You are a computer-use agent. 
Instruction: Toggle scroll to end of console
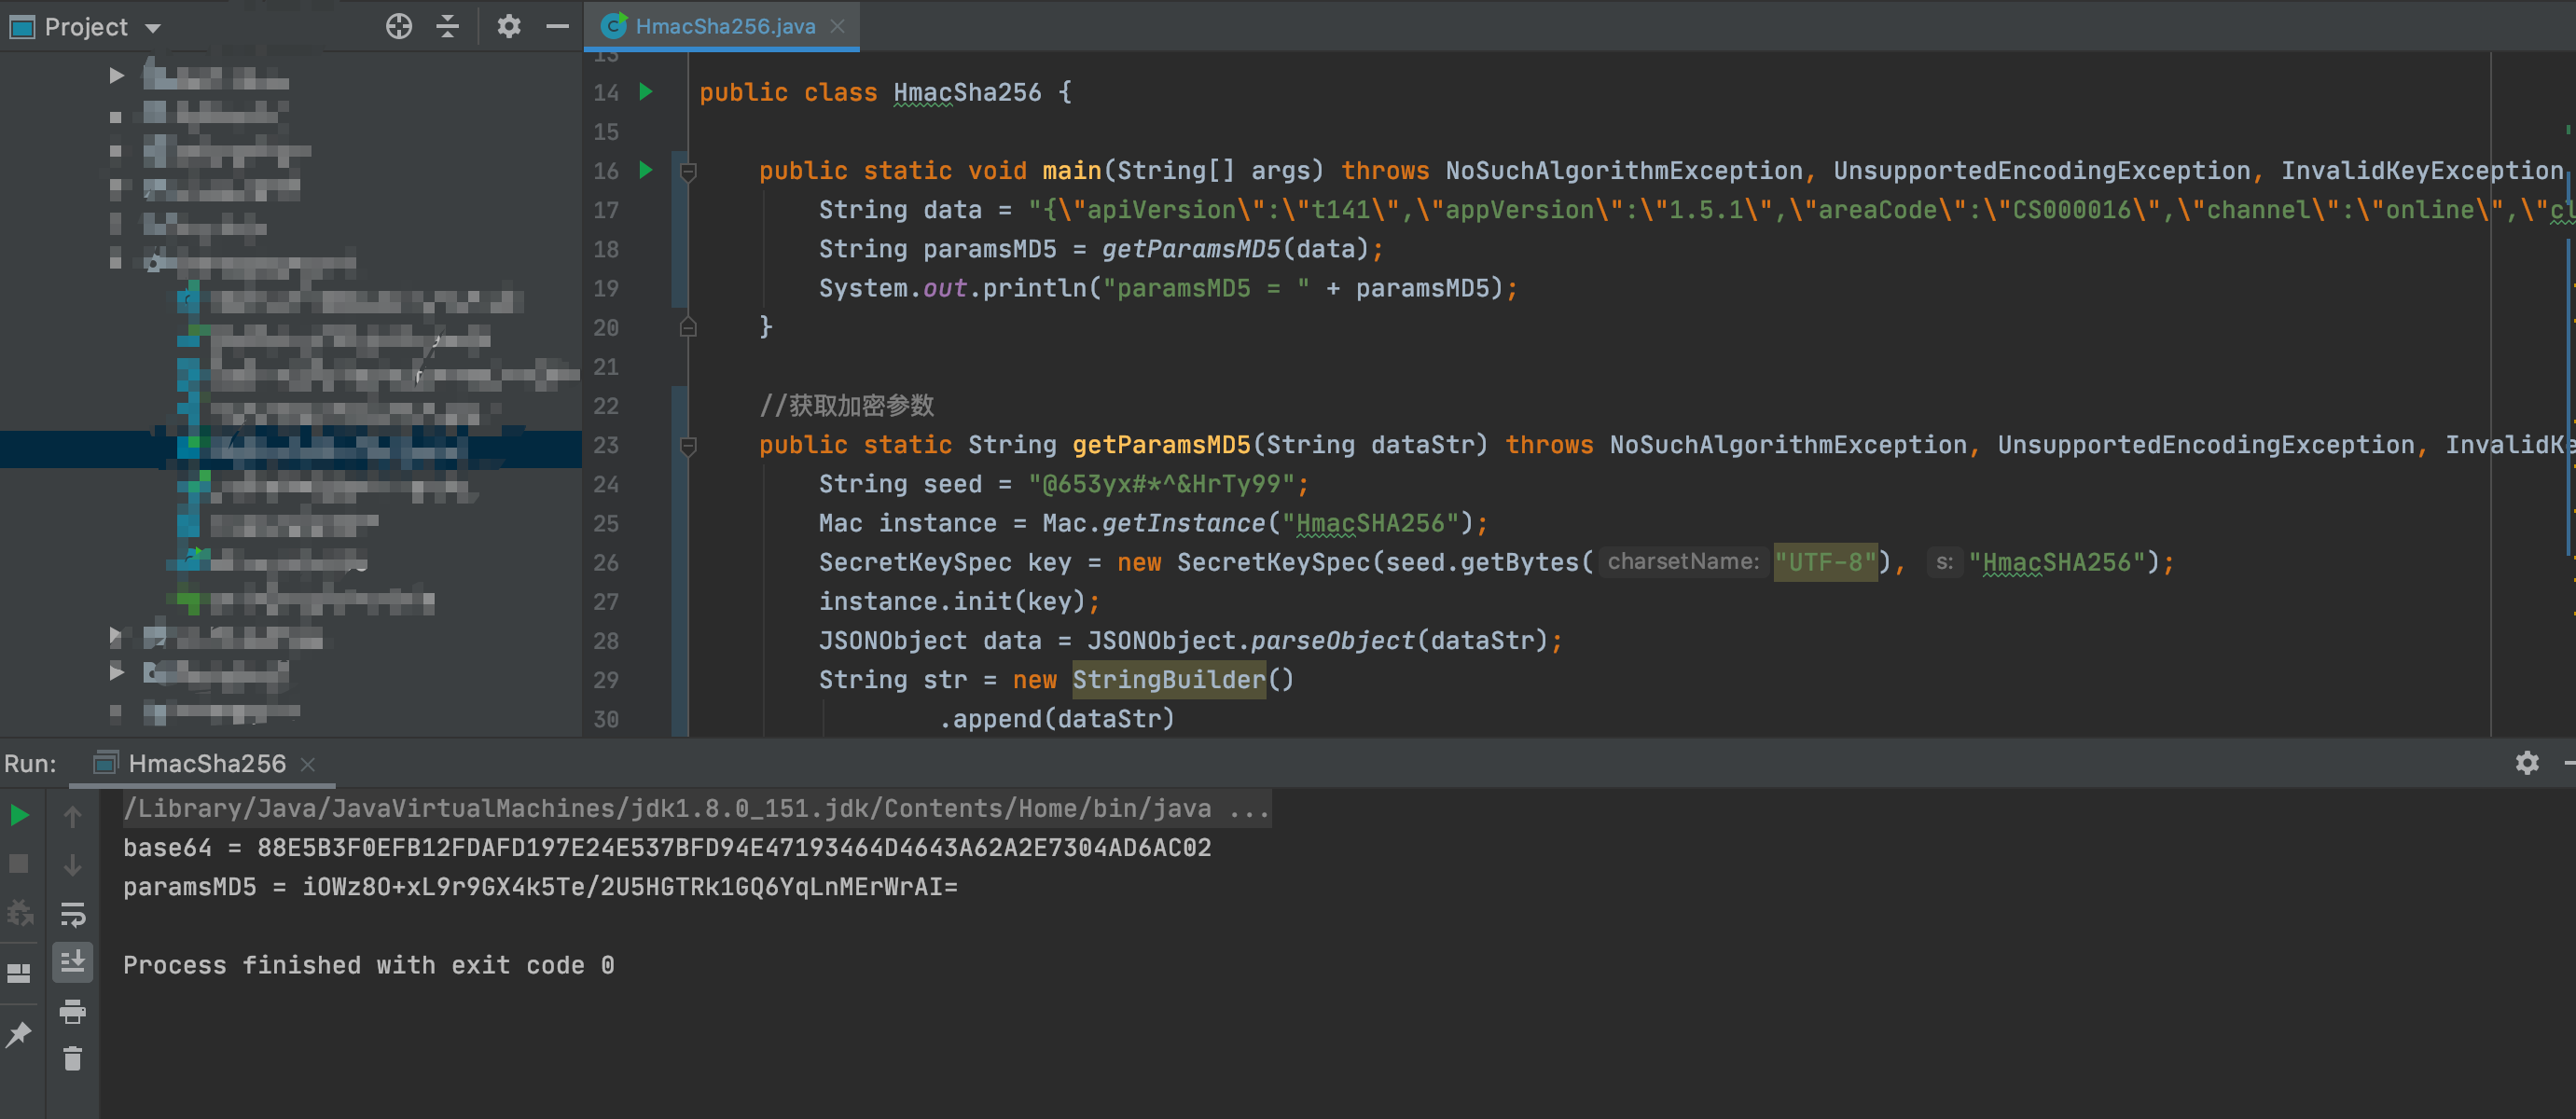tap(72, 962)
